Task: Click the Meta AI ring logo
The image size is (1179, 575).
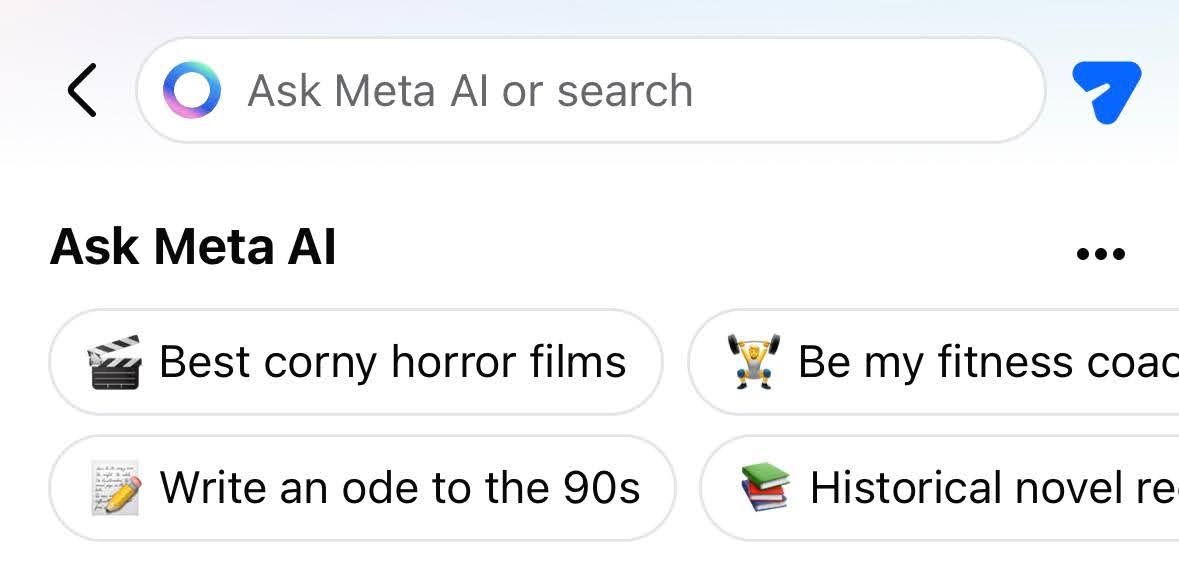Action: [191, 91]
